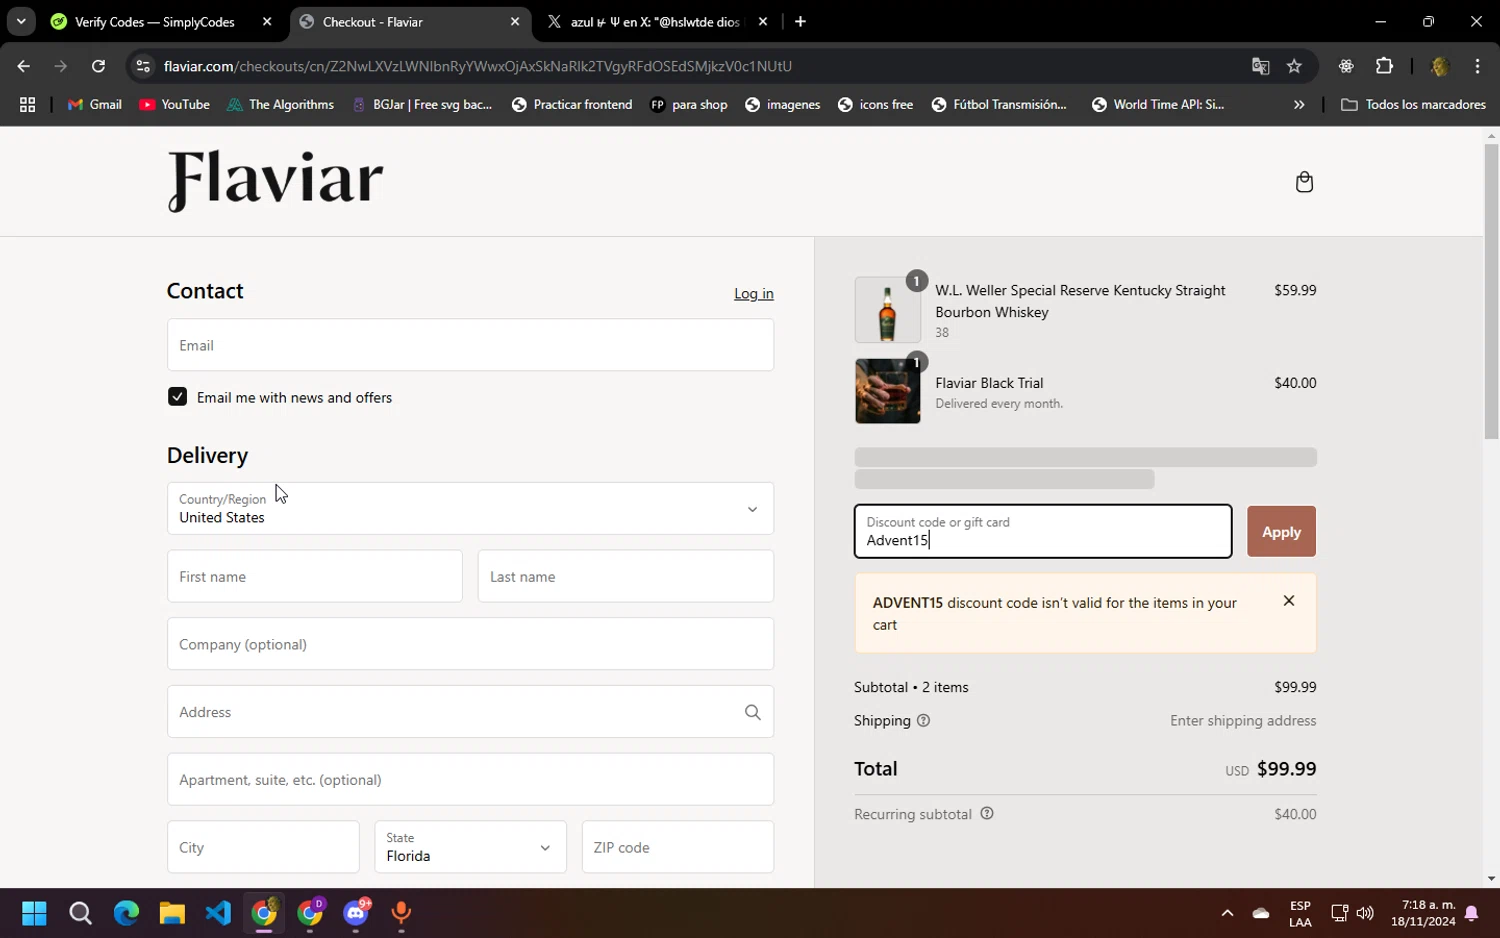Focus the Company (optional) field
The height and width of the screenshot is (938, 1500).
(x=470, y=644)
